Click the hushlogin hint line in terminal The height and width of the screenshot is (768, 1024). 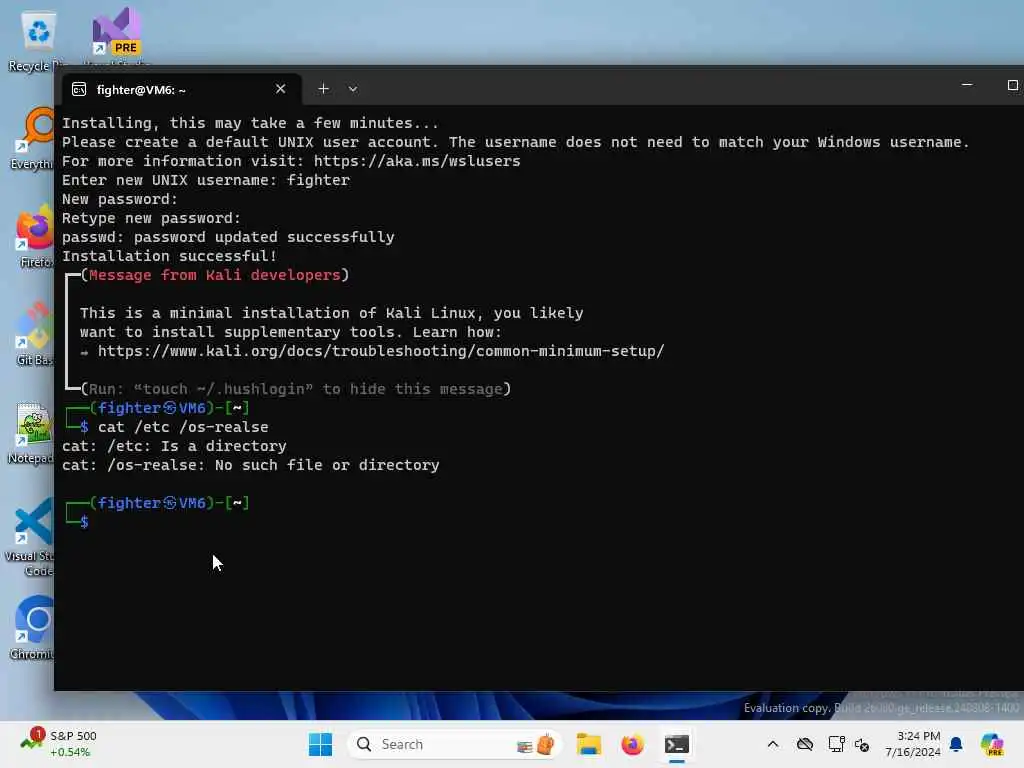click(296, 389)
